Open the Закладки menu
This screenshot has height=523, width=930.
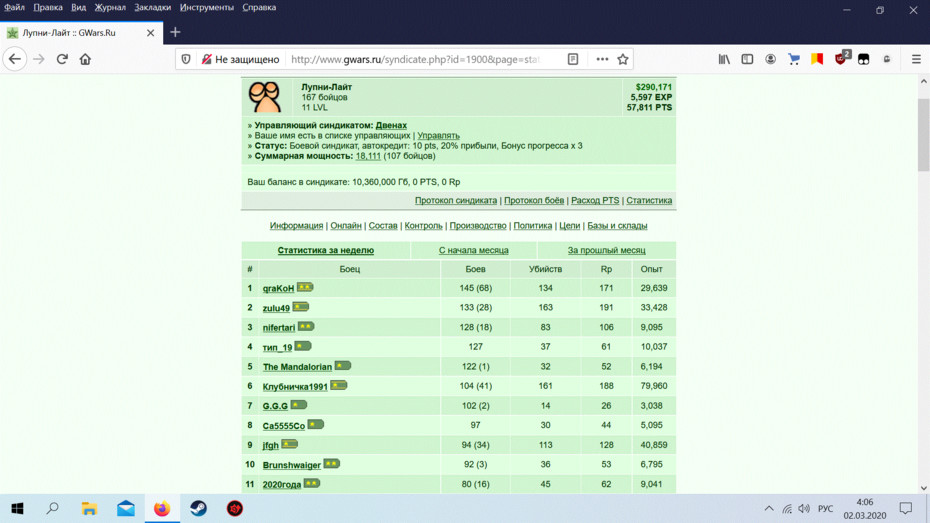tap(152, 8)
